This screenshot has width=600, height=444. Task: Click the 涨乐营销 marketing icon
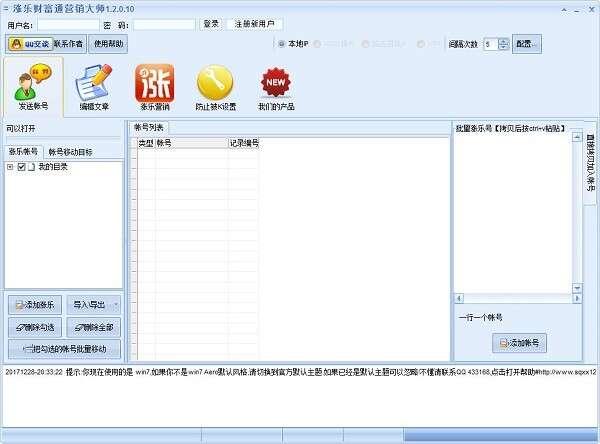(153, 87)
